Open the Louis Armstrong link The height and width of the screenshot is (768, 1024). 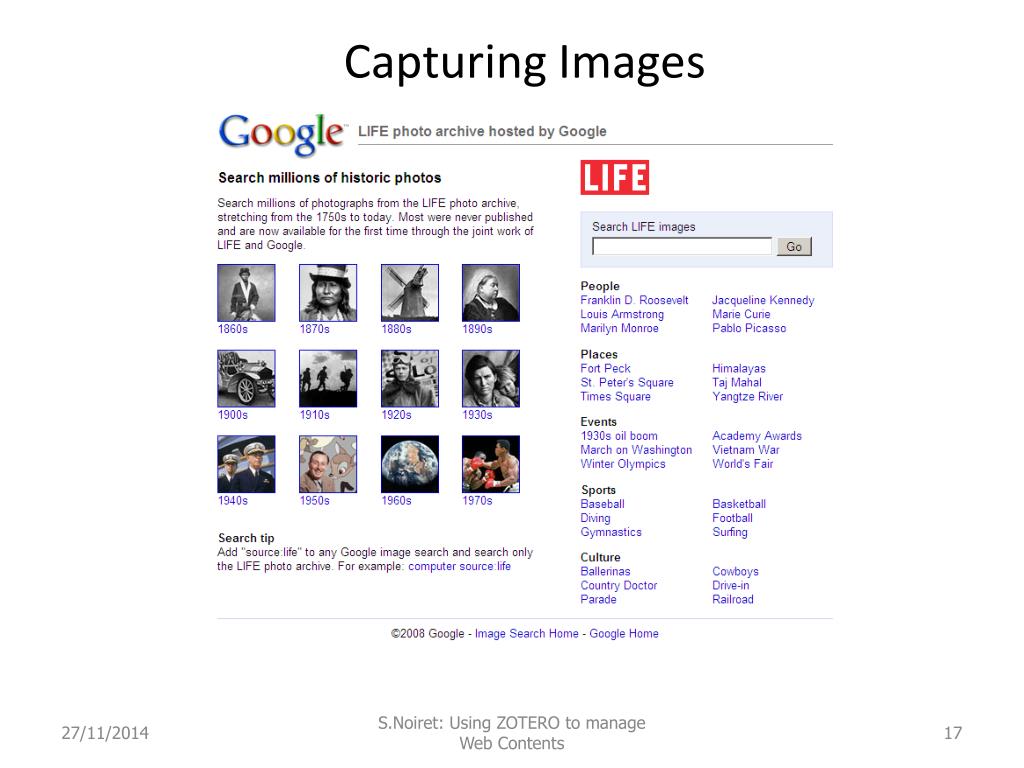click(x=622, y=314)
